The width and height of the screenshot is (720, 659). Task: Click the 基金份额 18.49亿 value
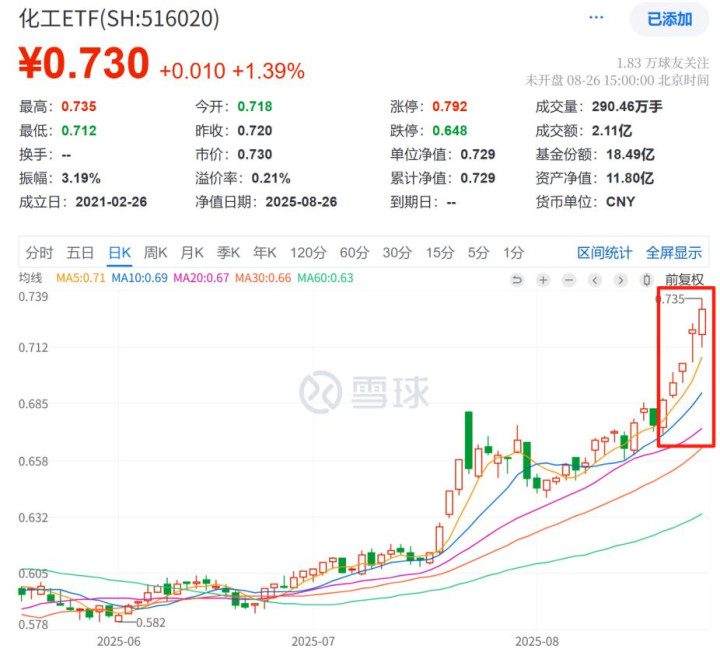click(630, 154)
